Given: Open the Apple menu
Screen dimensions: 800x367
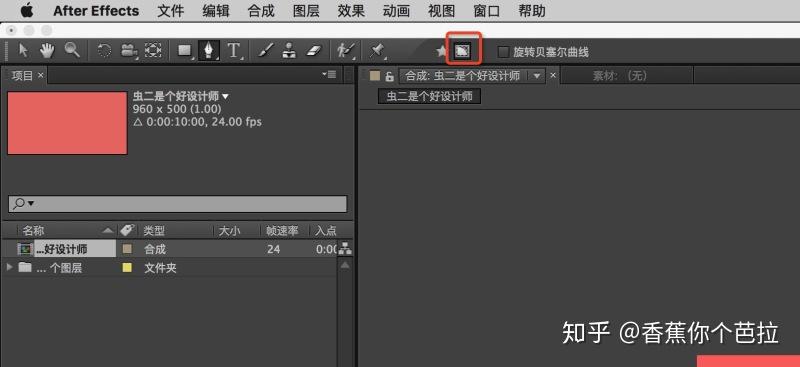Looking at the screenshot, I should pyautogui.click(x=26, y=10).
